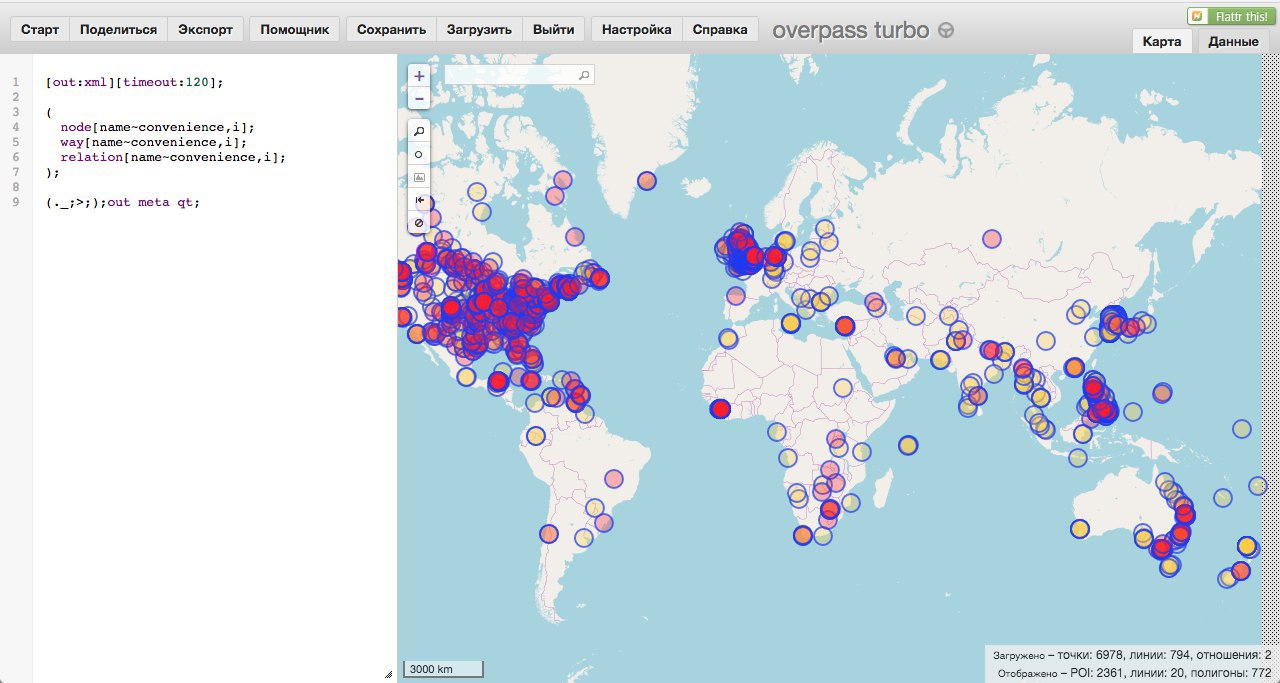The image size is (1280, 683).
Task: Open the Справка help
Action: (720, 29)
